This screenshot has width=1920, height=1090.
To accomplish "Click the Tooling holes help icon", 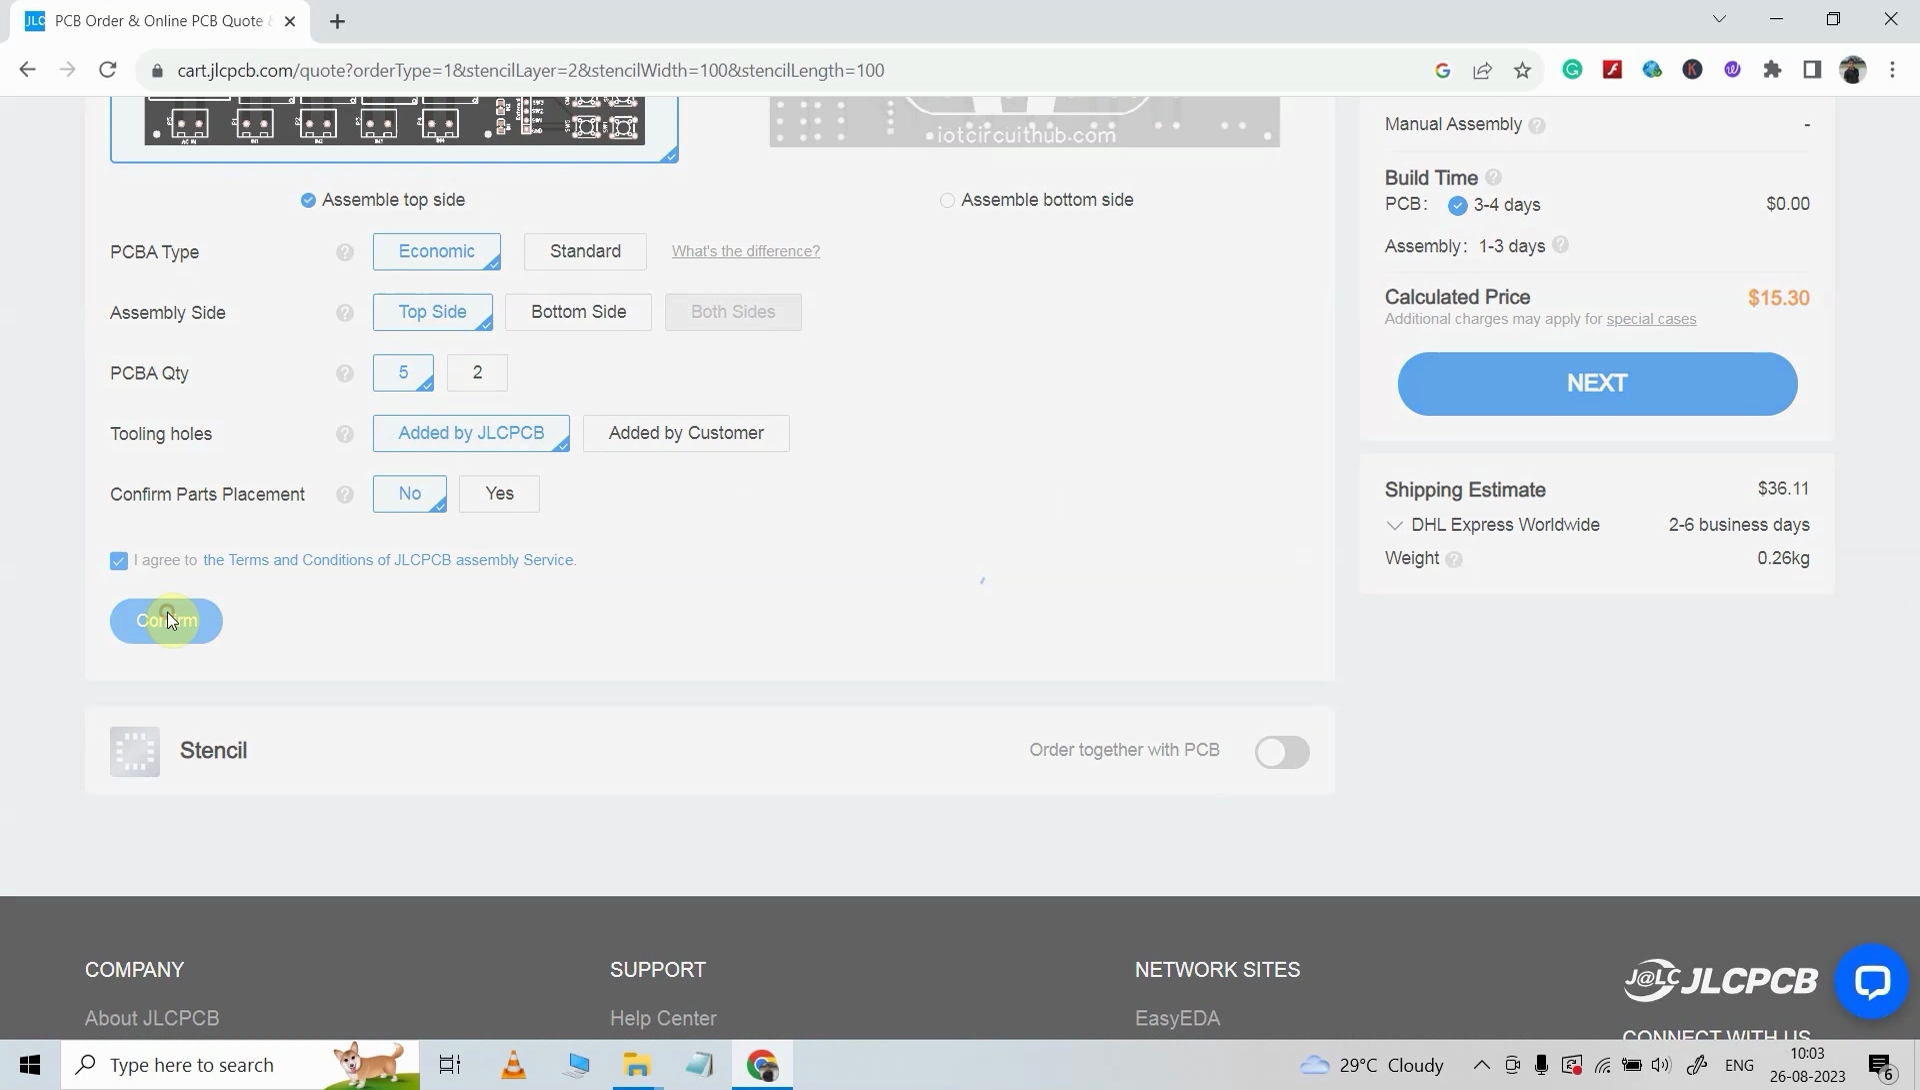I will click(344, 434).
